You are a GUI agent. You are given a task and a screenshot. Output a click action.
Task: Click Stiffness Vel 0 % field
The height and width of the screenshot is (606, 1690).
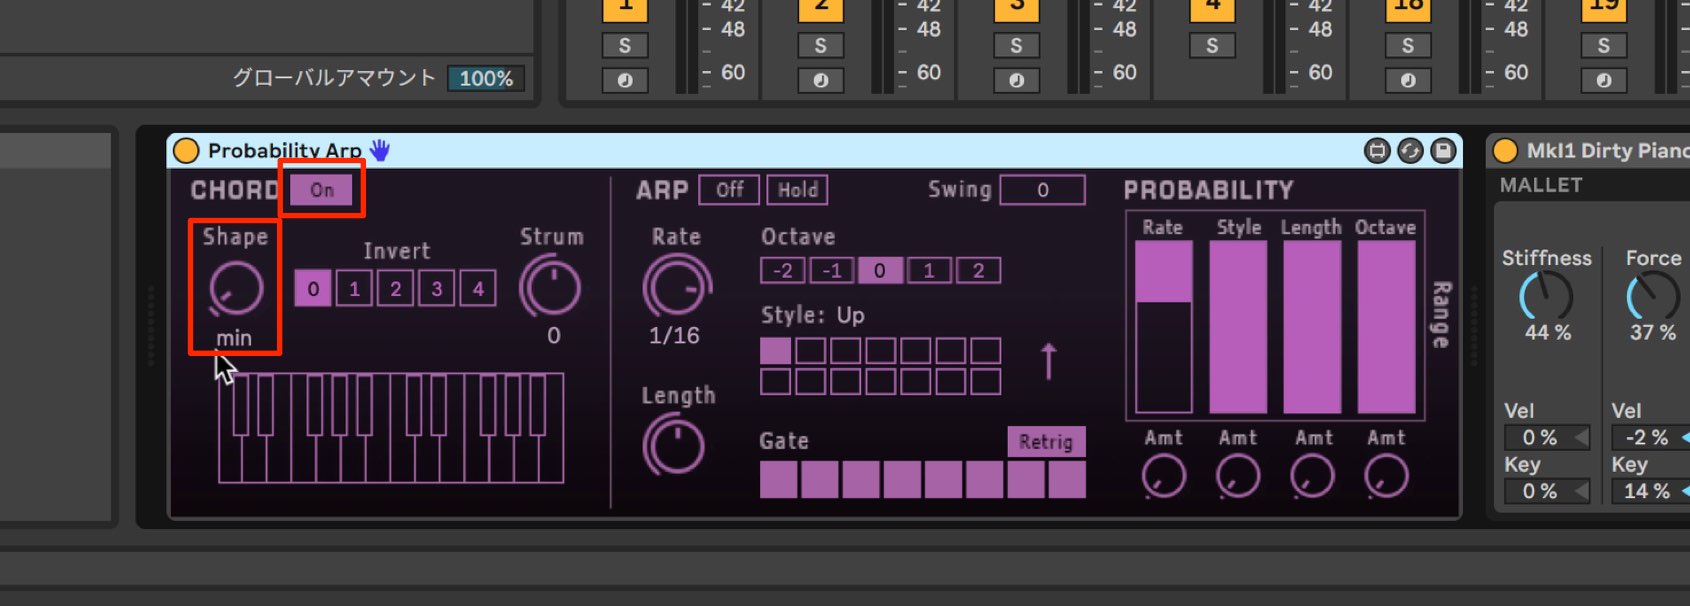(x=1547, y=437)
